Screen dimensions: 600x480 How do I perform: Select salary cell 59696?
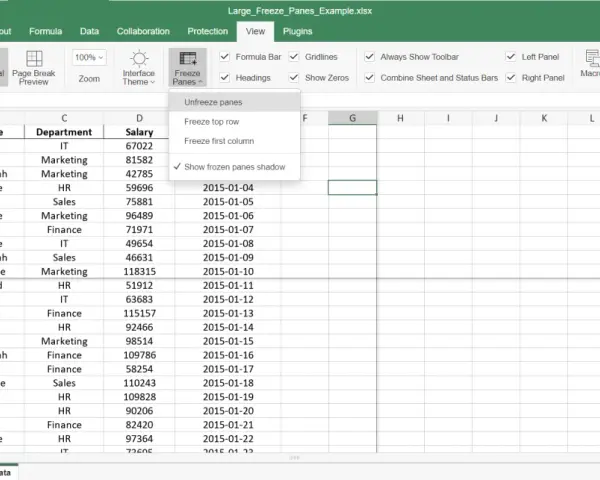coord(139,188)
